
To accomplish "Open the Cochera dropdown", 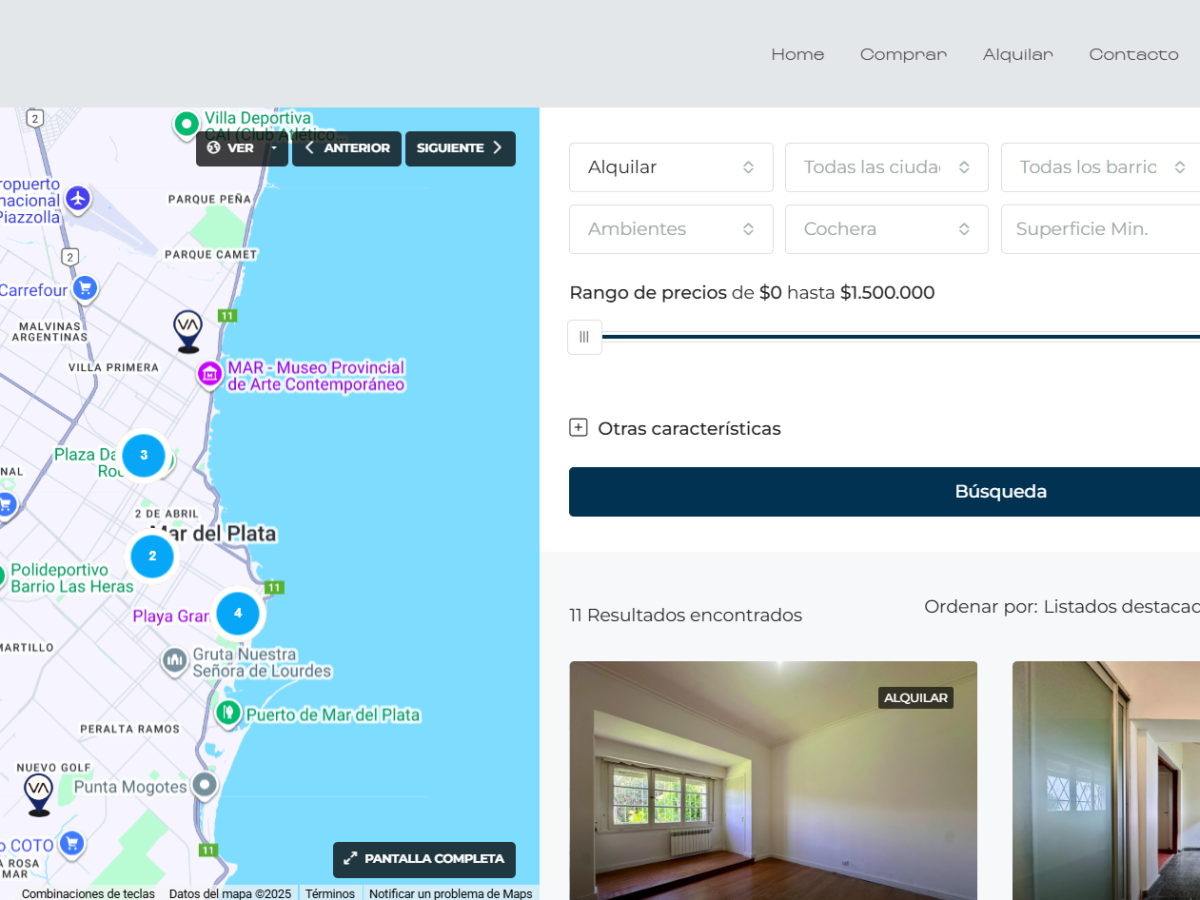I will (886, 229).
